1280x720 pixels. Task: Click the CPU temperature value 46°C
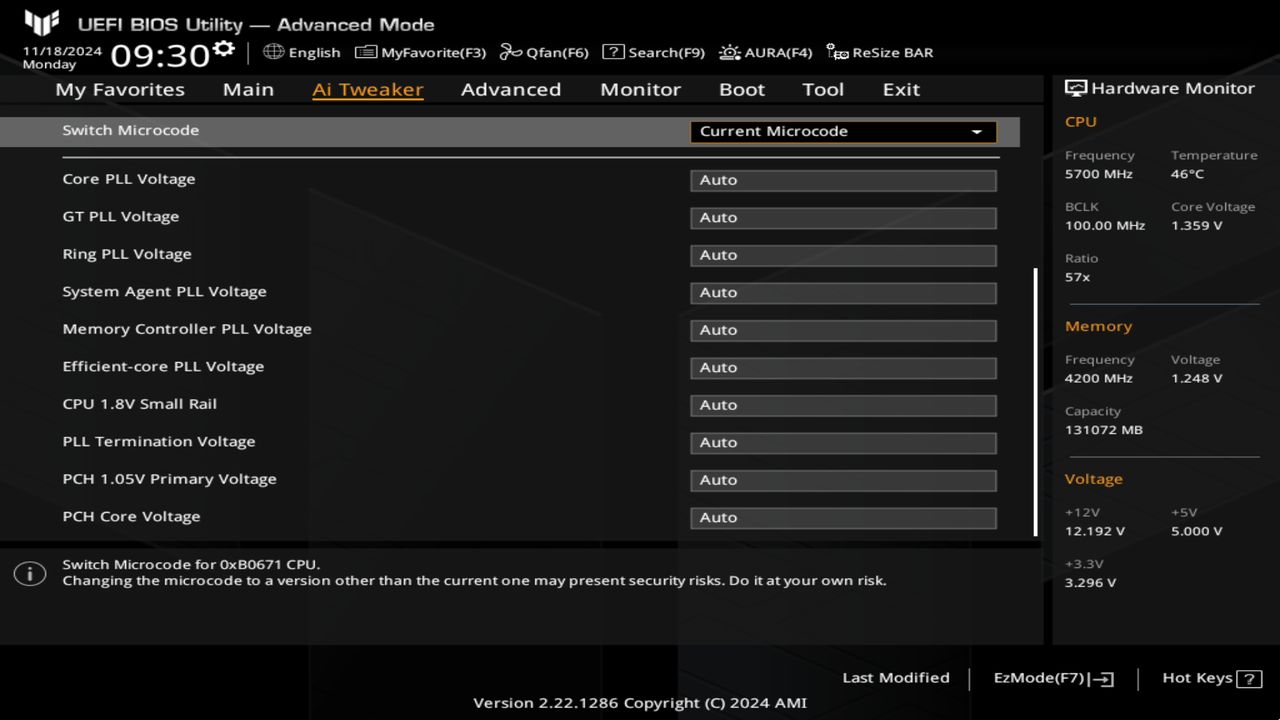(1188, 174)
